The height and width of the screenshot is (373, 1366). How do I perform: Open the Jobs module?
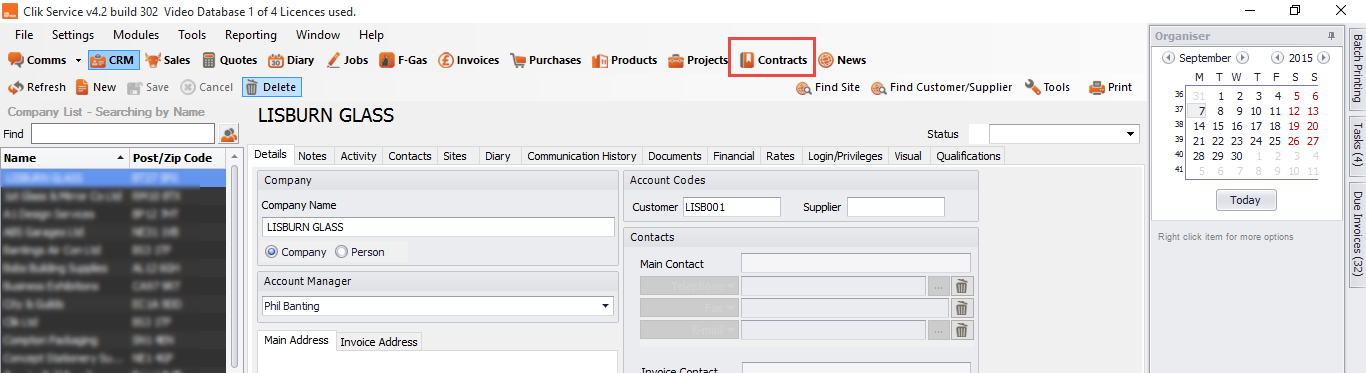click(x=347, y=60)
